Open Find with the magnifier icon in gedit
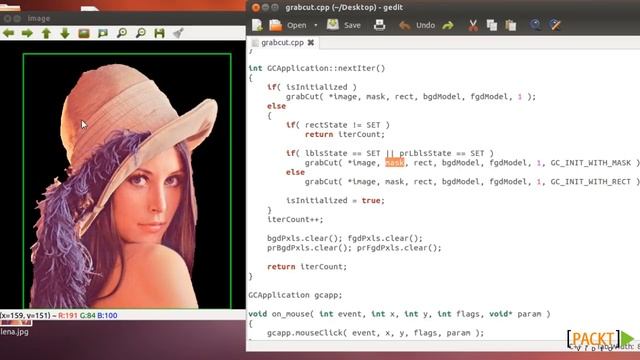 pyautogui.click(x=536, y=25)
